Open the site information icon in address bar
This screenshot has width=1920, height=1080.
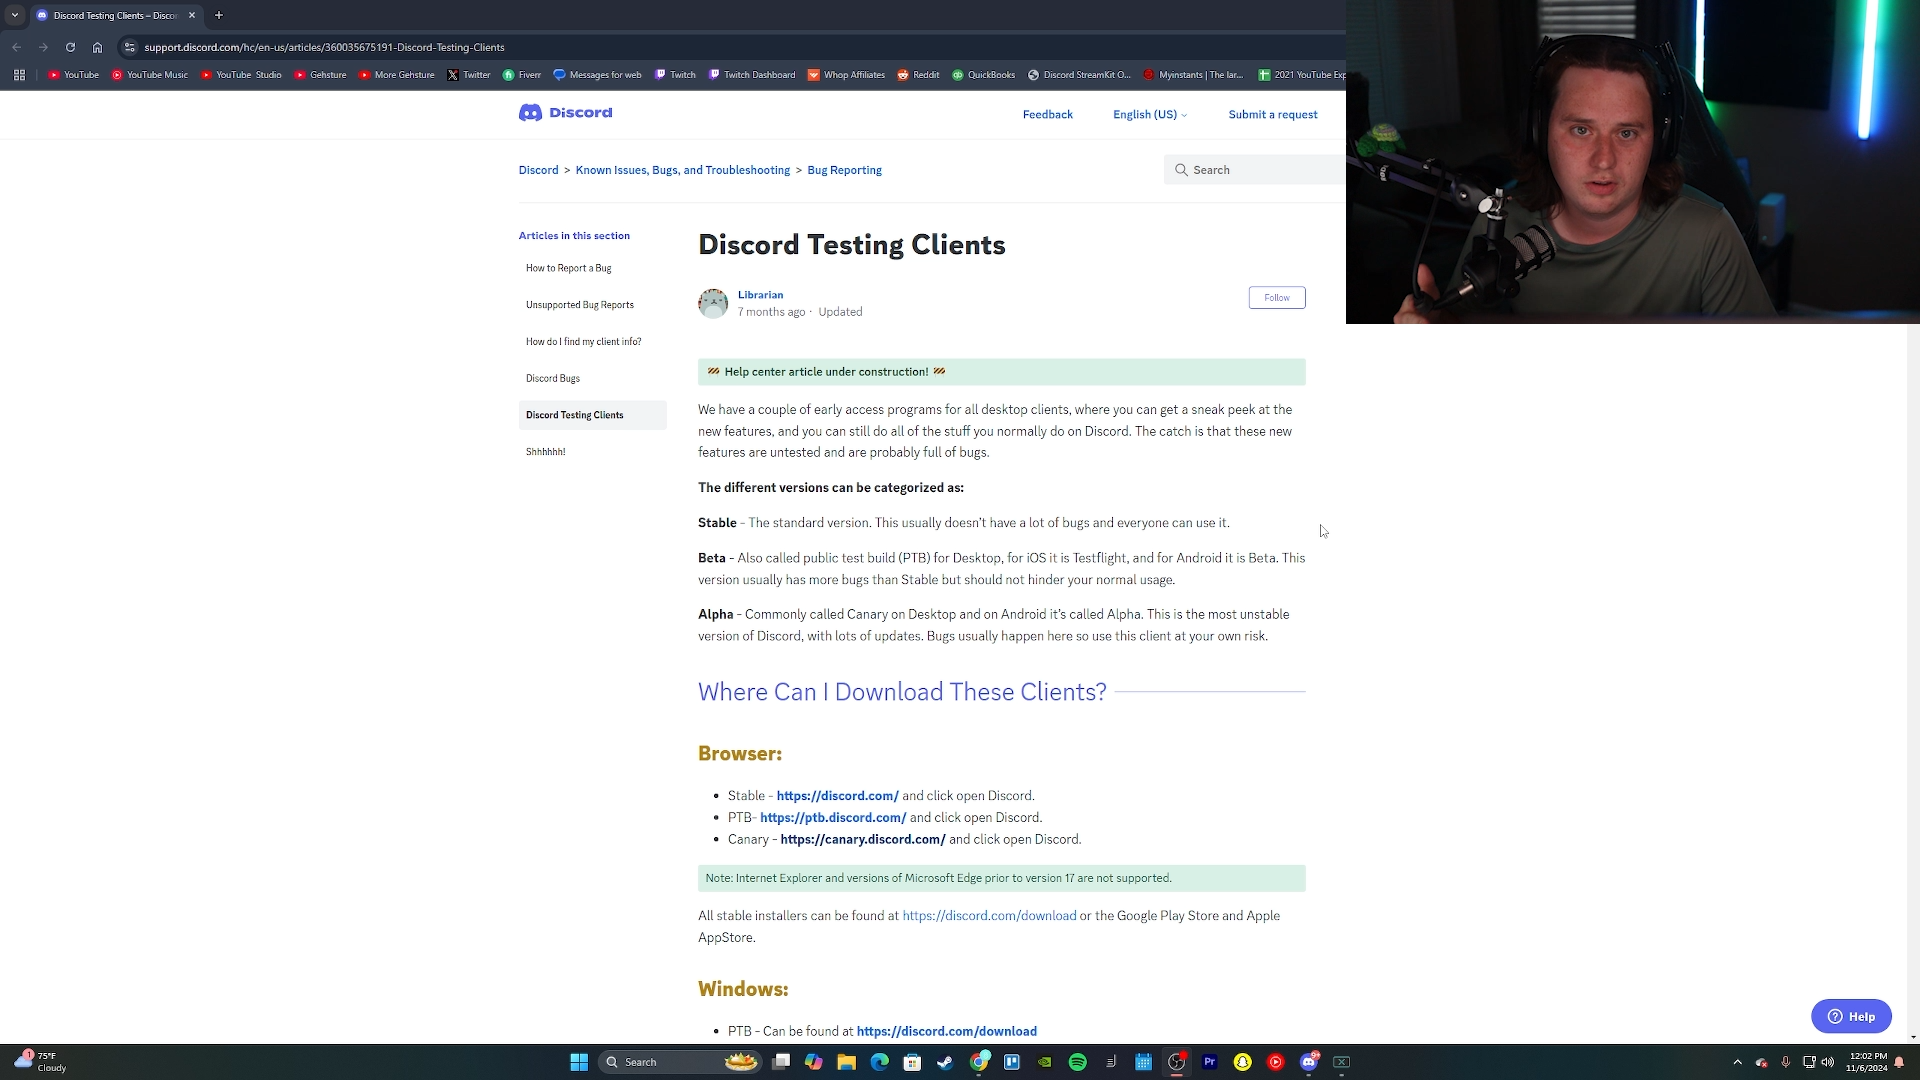pos(129,47)
